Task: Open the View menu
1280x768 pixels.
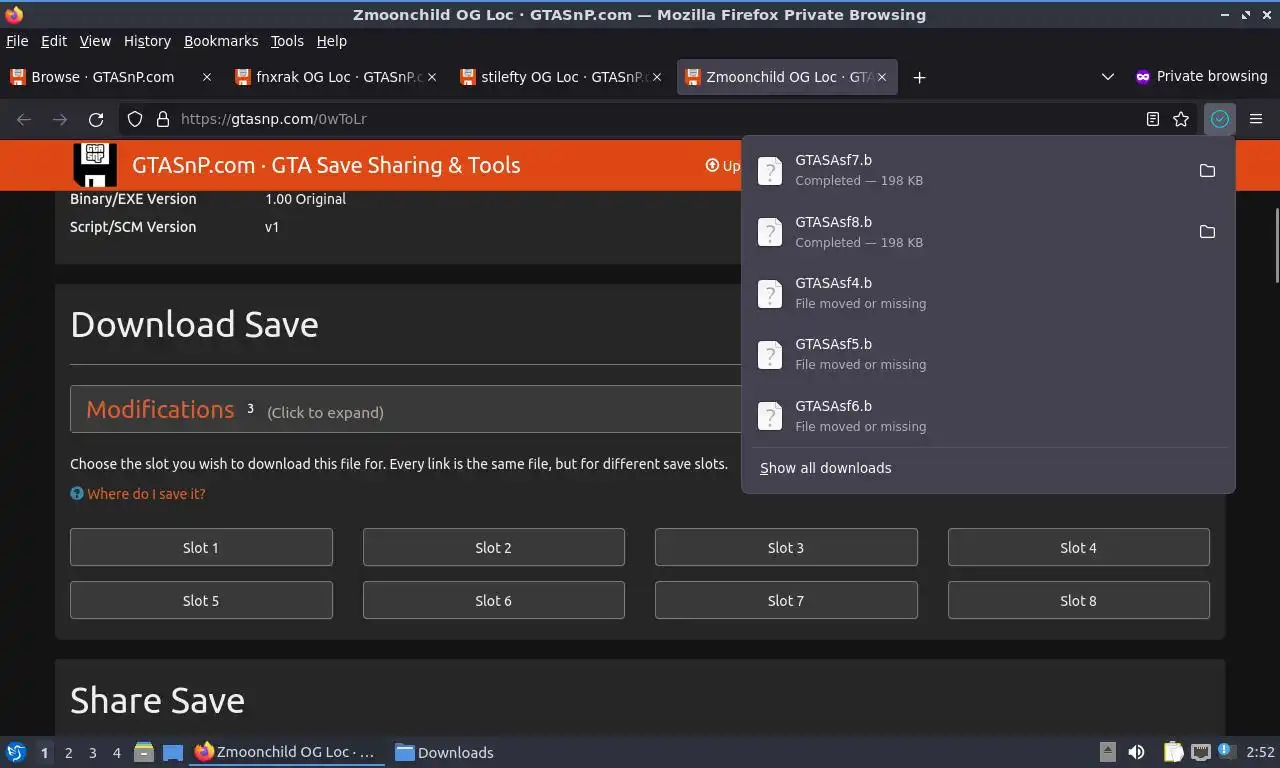Action: coord(95,41)
